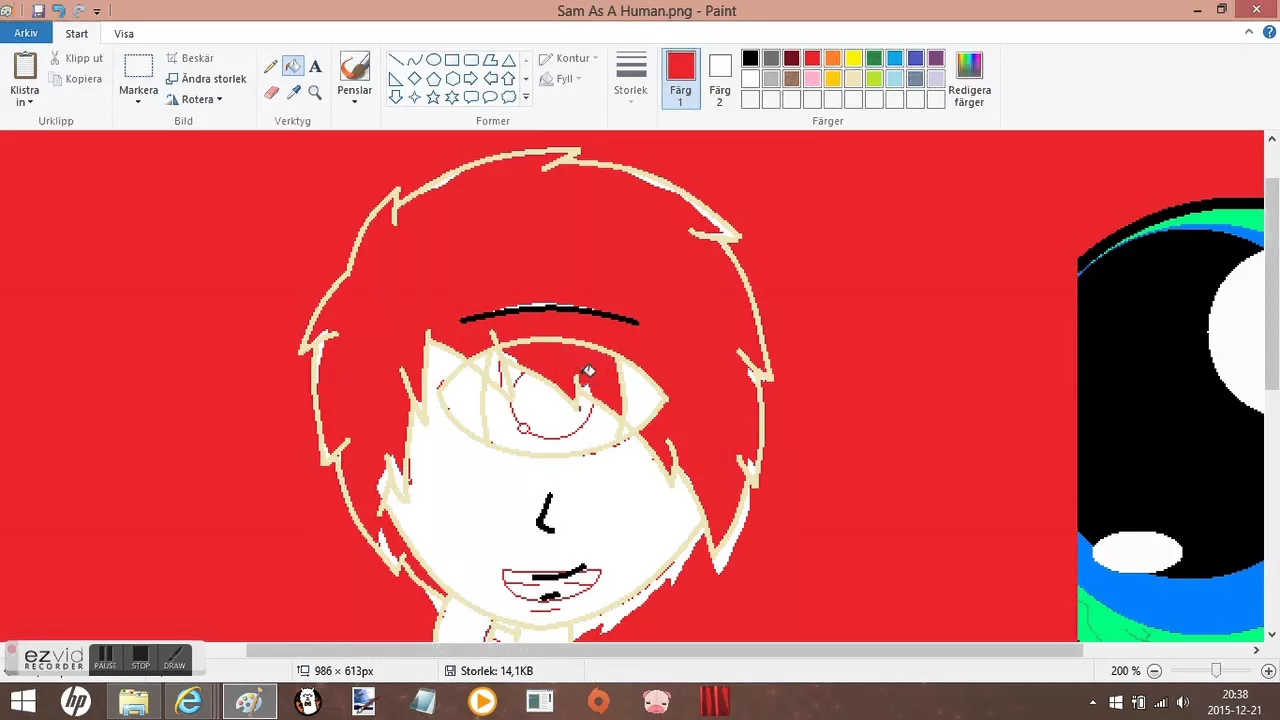Screen dimensions: 1280x720
Task: Switch to the Start tab
Action: 77,33
